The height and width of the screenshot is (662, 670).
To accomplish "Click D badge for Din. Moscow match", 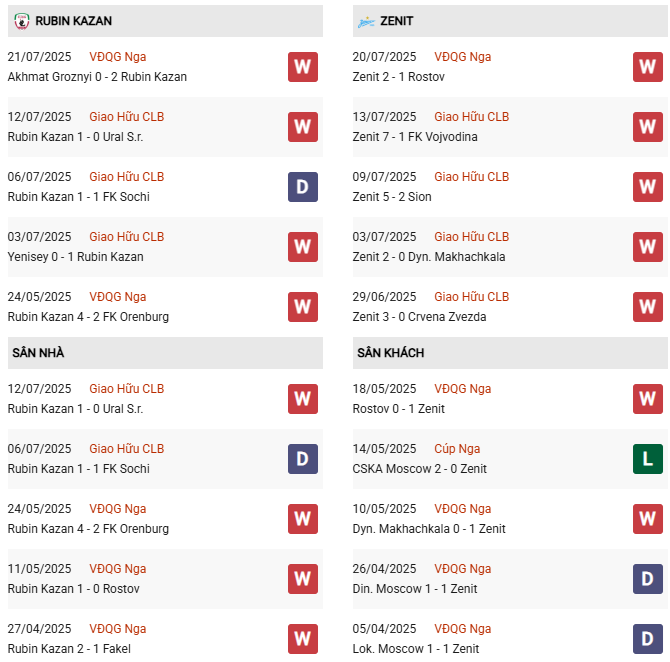I will pyautogui.click(x=648, y=579).
